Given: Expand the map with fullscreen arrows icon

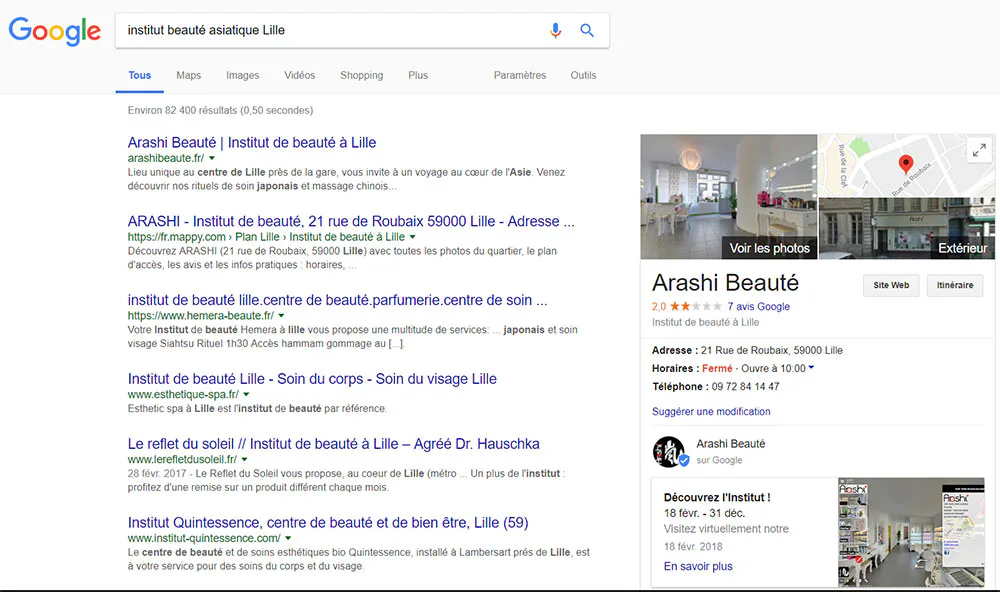Looking at the screenshot, I should tap(979, 151).
